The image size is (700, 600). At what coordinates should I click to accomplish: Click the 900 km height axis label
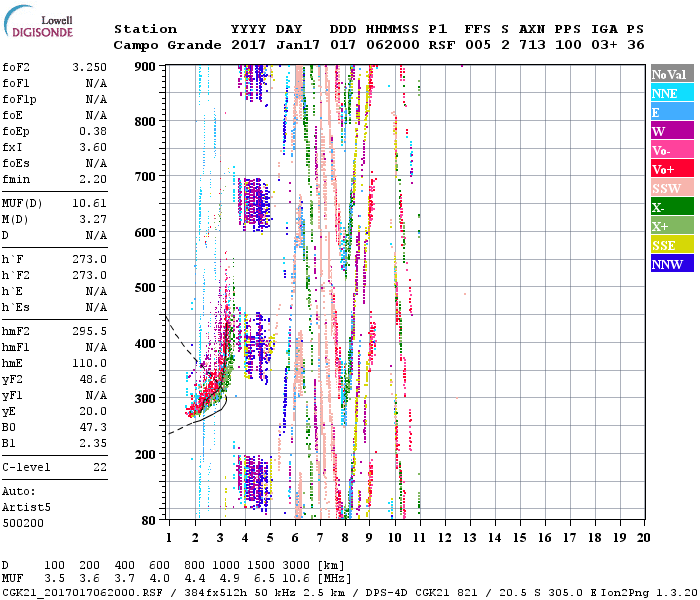click(146, 67)
